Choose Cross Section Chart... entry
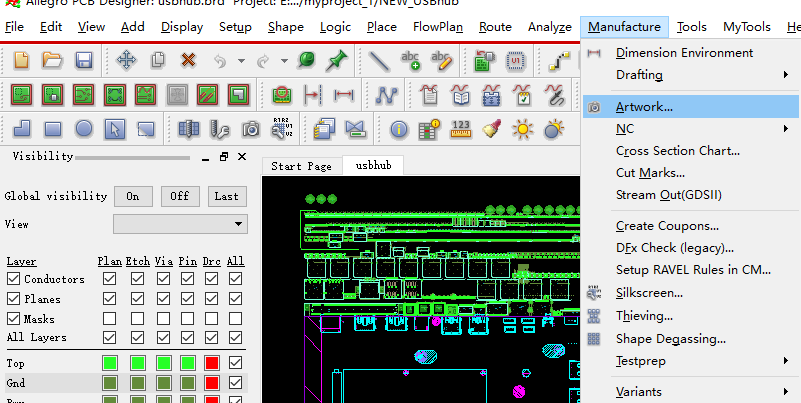Screen dimensions: 801x403 [x=690, y=151]
